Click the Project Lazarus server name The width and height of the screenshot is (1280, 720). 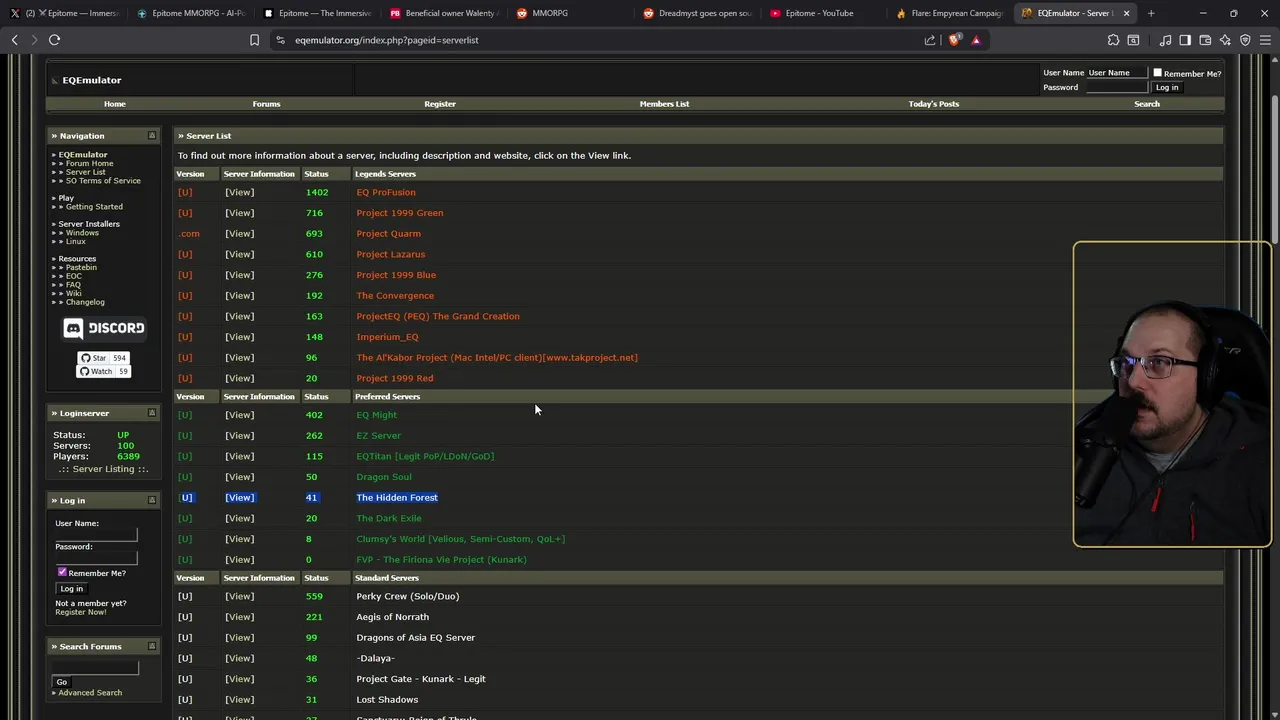(x=391, y=255)
